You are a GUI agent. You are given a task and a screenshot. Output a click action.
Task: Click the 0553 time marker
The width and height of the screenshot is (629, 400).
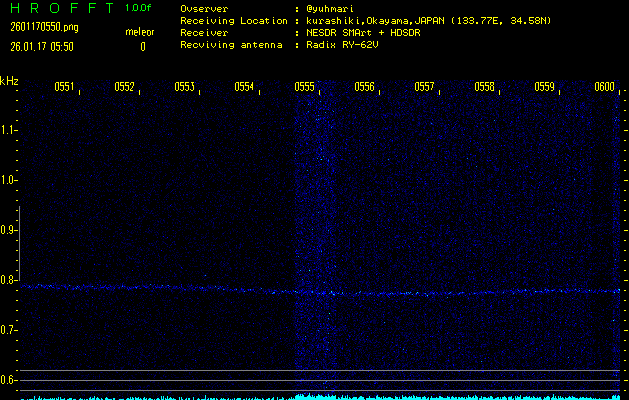coord(184,87)
